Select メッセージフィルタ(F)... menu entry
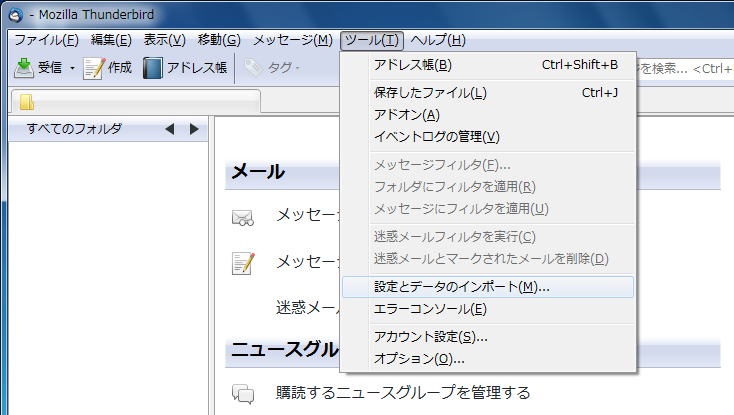Screen dimensions: 734x415 coord(488,165)
